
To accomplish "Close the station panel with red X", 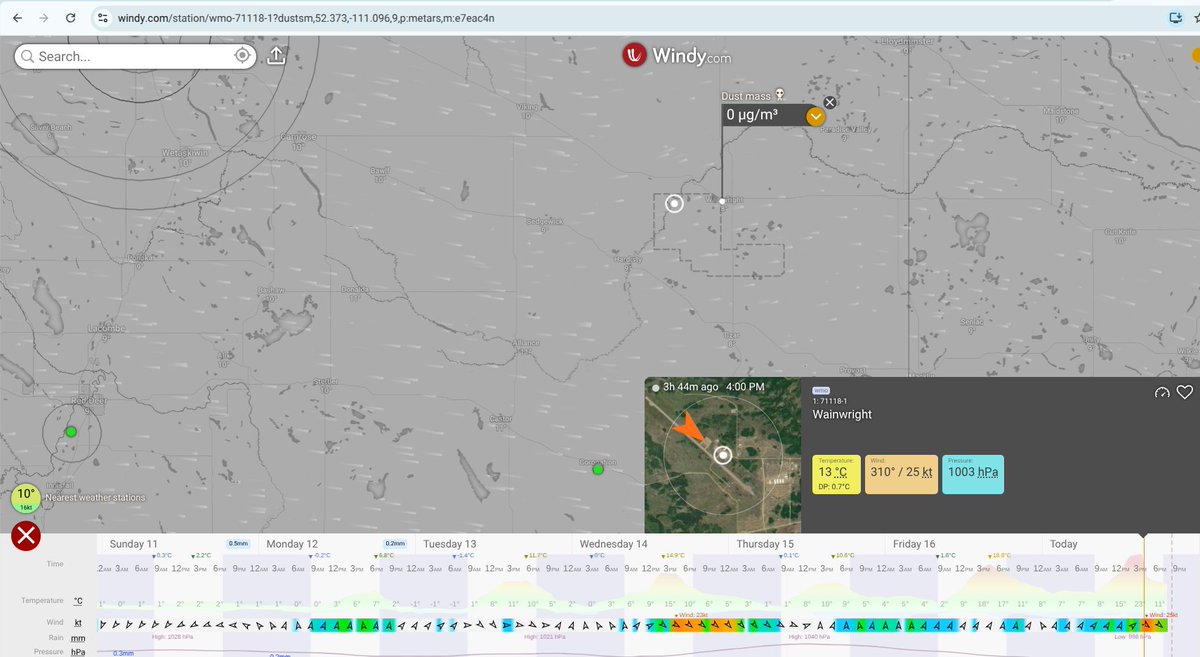I will 25,536.
